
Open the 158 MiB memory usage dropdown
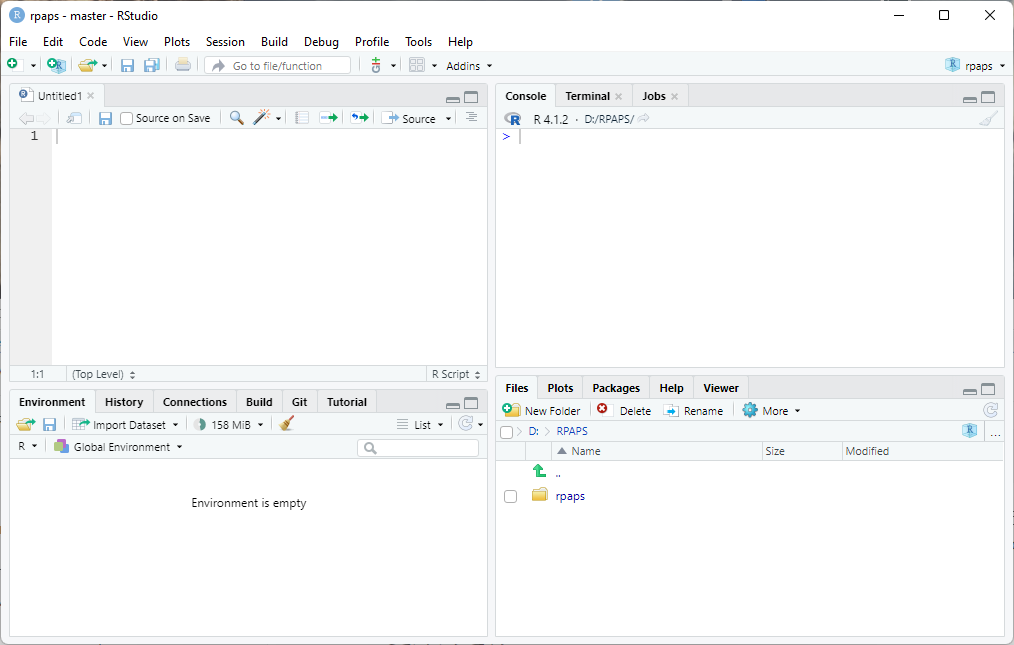228,424
